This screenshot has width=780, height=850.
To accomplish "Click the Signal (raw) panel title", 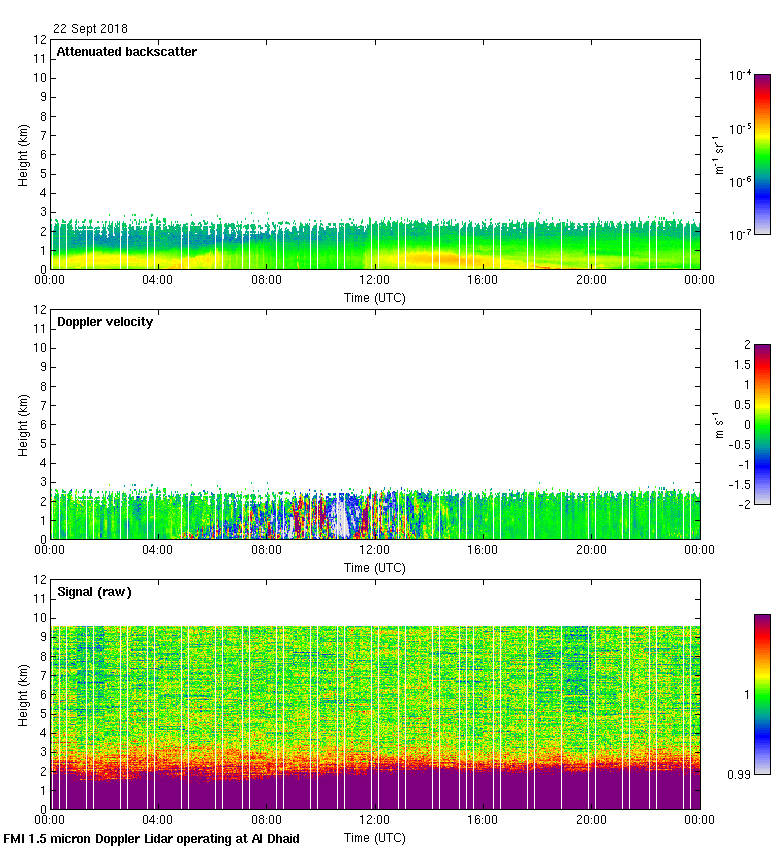I will point(94,592).
